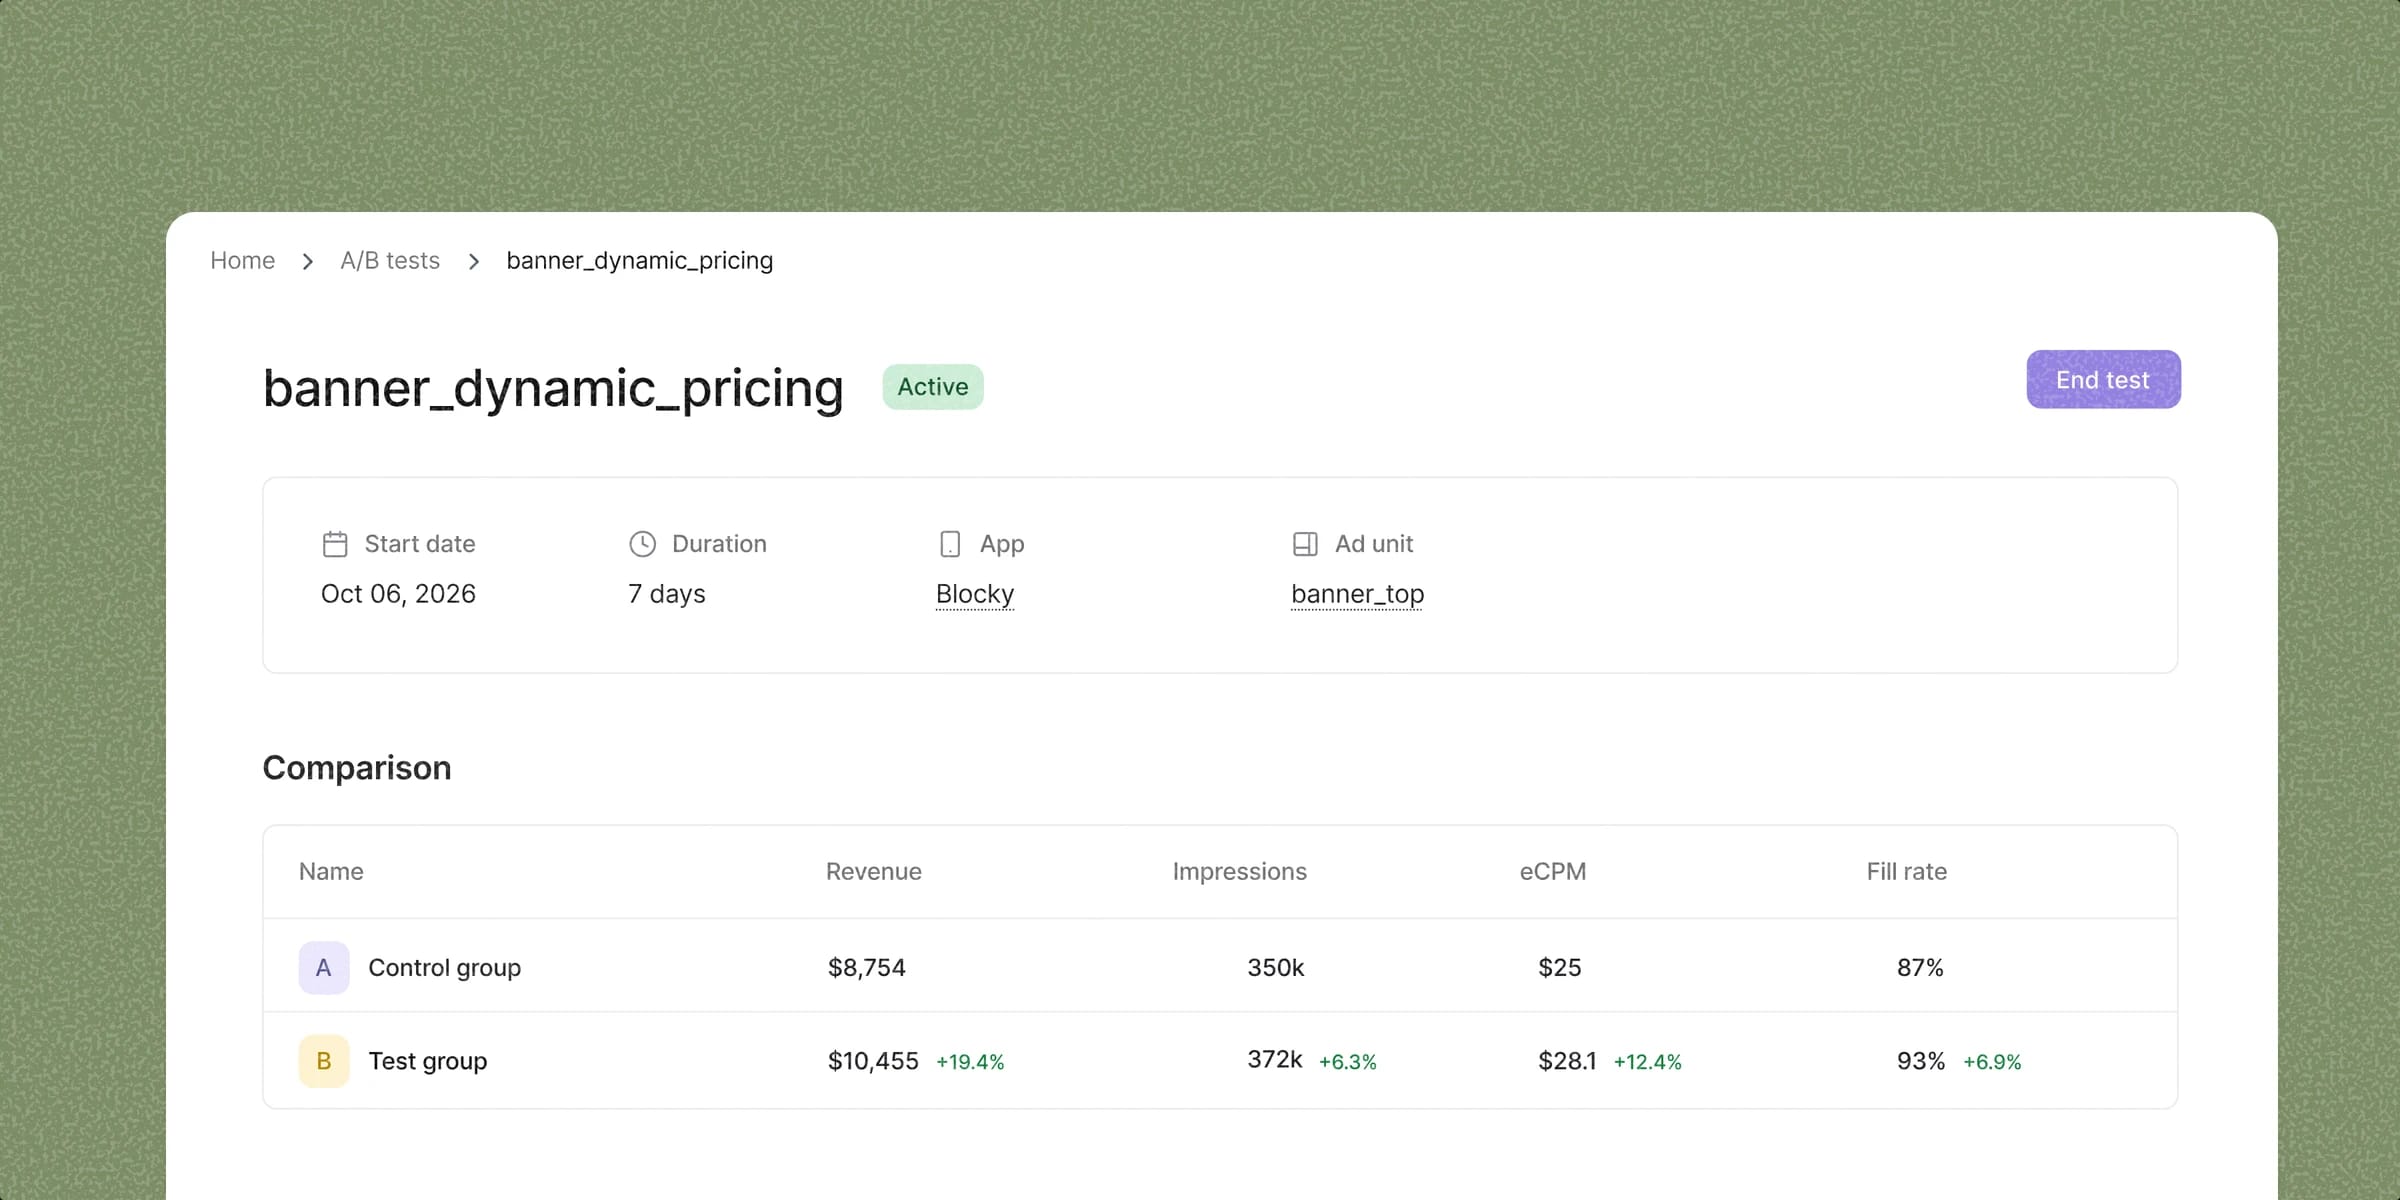Click the Active status badge
Viewport: 2400px width, 1200px height.
point(933,387)
